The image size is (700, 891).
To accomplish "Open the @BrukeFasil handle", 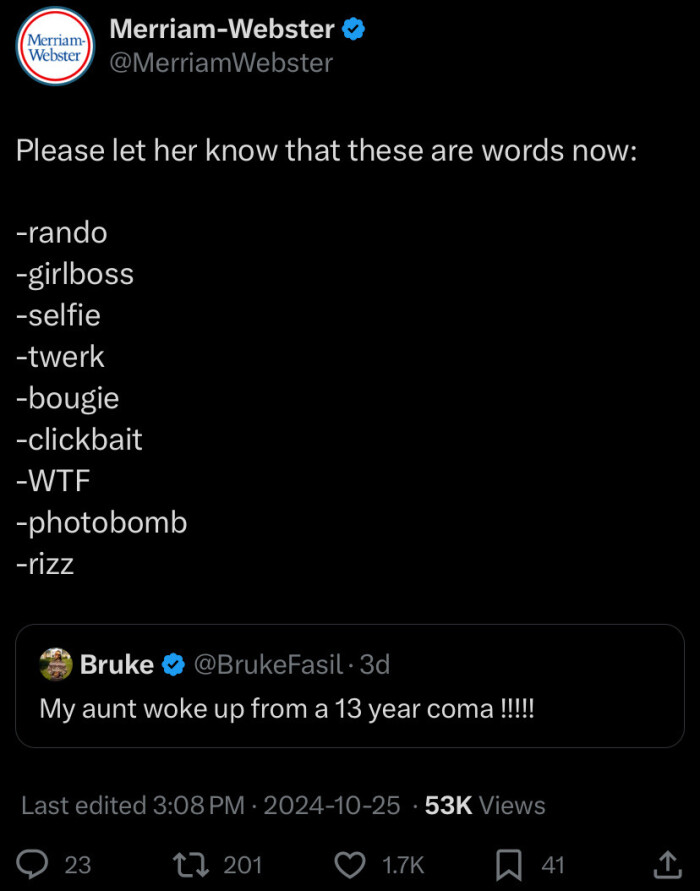I will point(267,664).
